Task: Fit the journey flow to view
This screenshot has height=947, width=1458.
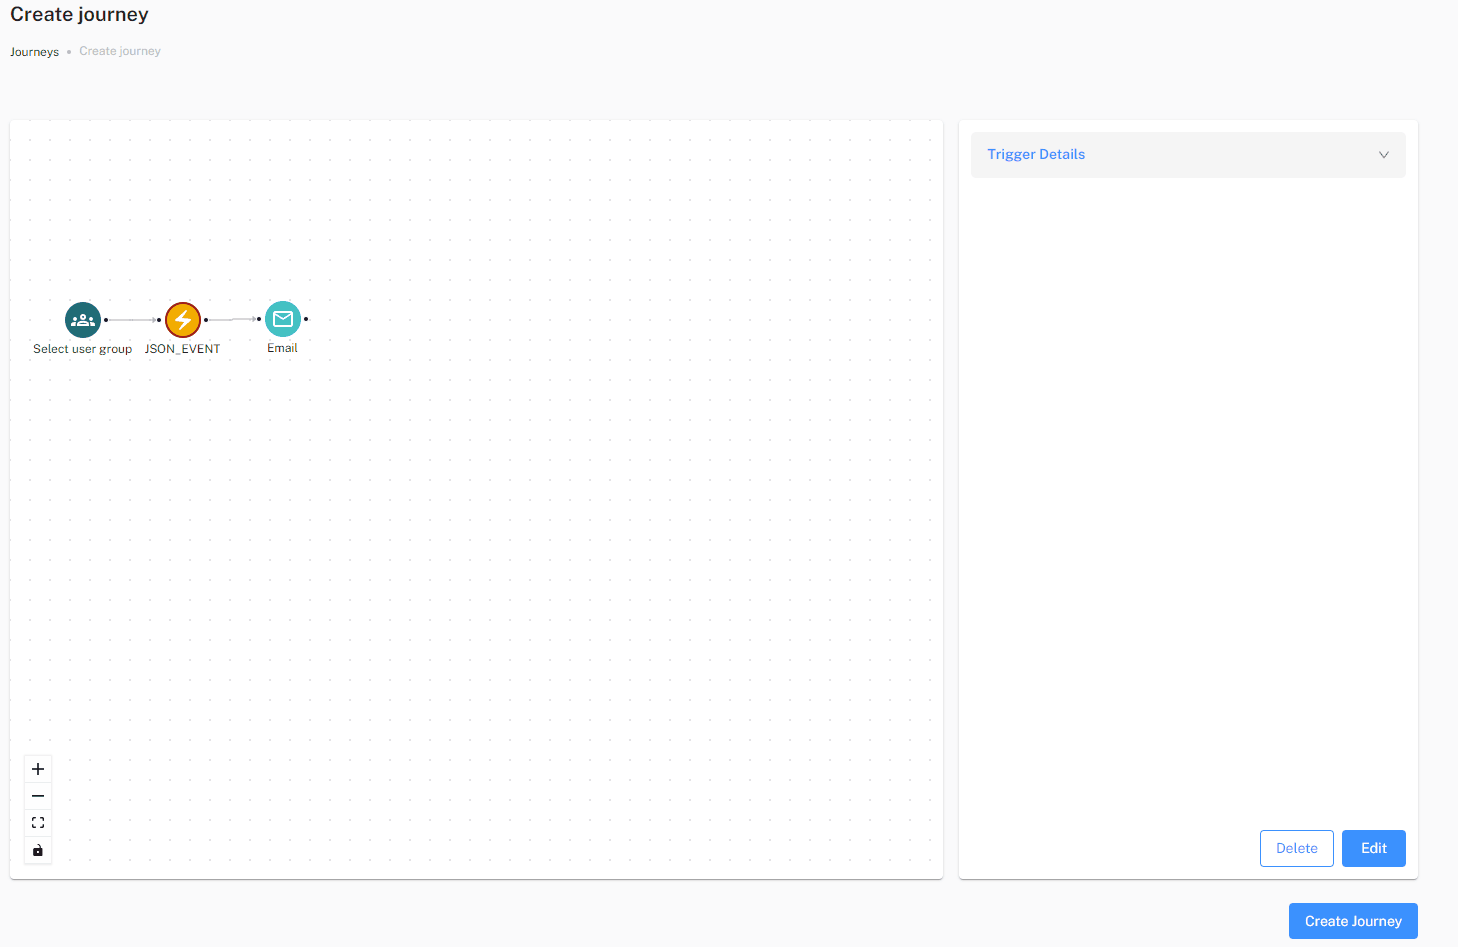Action: [38, 823]
